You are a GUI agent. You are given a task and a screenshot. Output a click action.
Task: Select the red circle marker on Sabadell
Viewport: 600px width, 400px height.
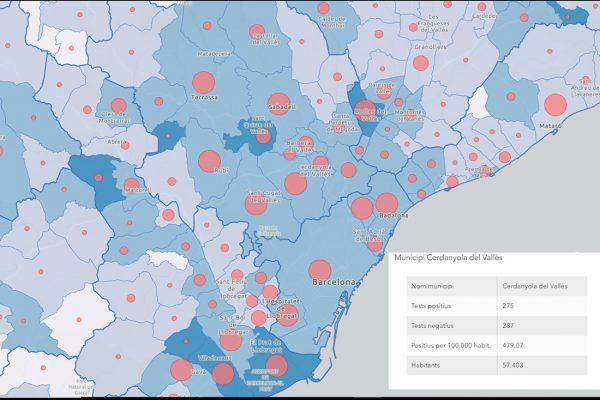(x=279, y=104)
